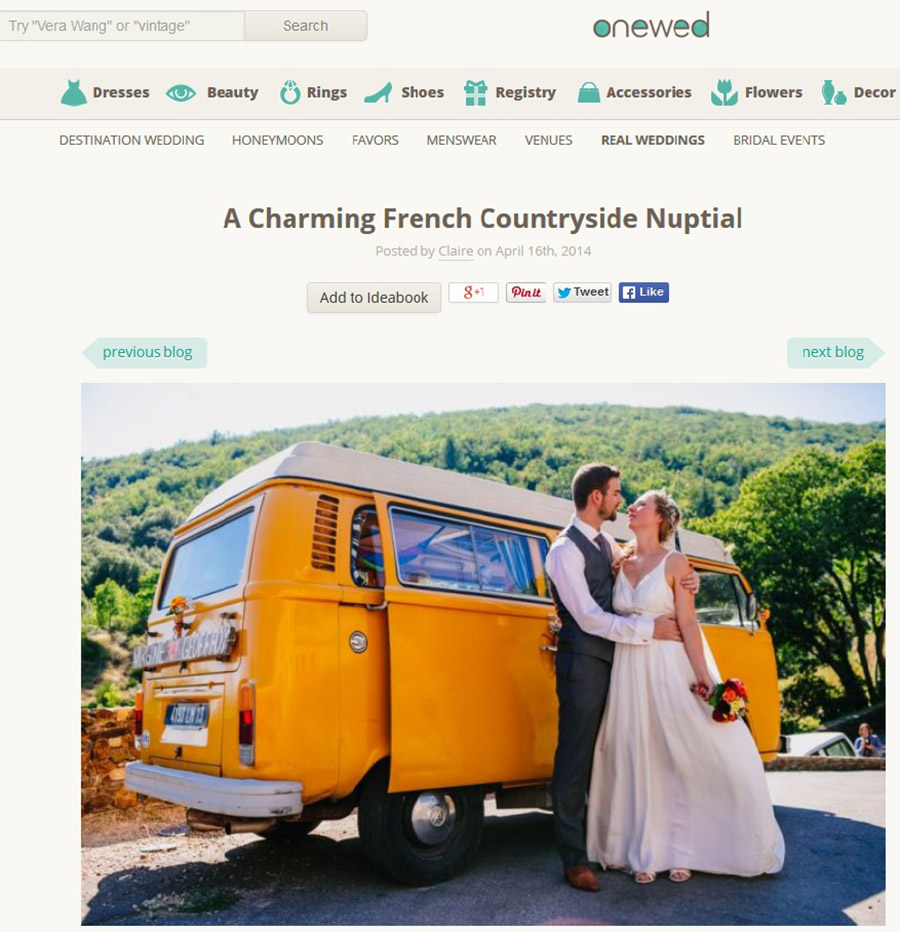This screenshot has height=932, width=900.
Task: Add the post to Ideabook
Action: [x=374, y=297]
